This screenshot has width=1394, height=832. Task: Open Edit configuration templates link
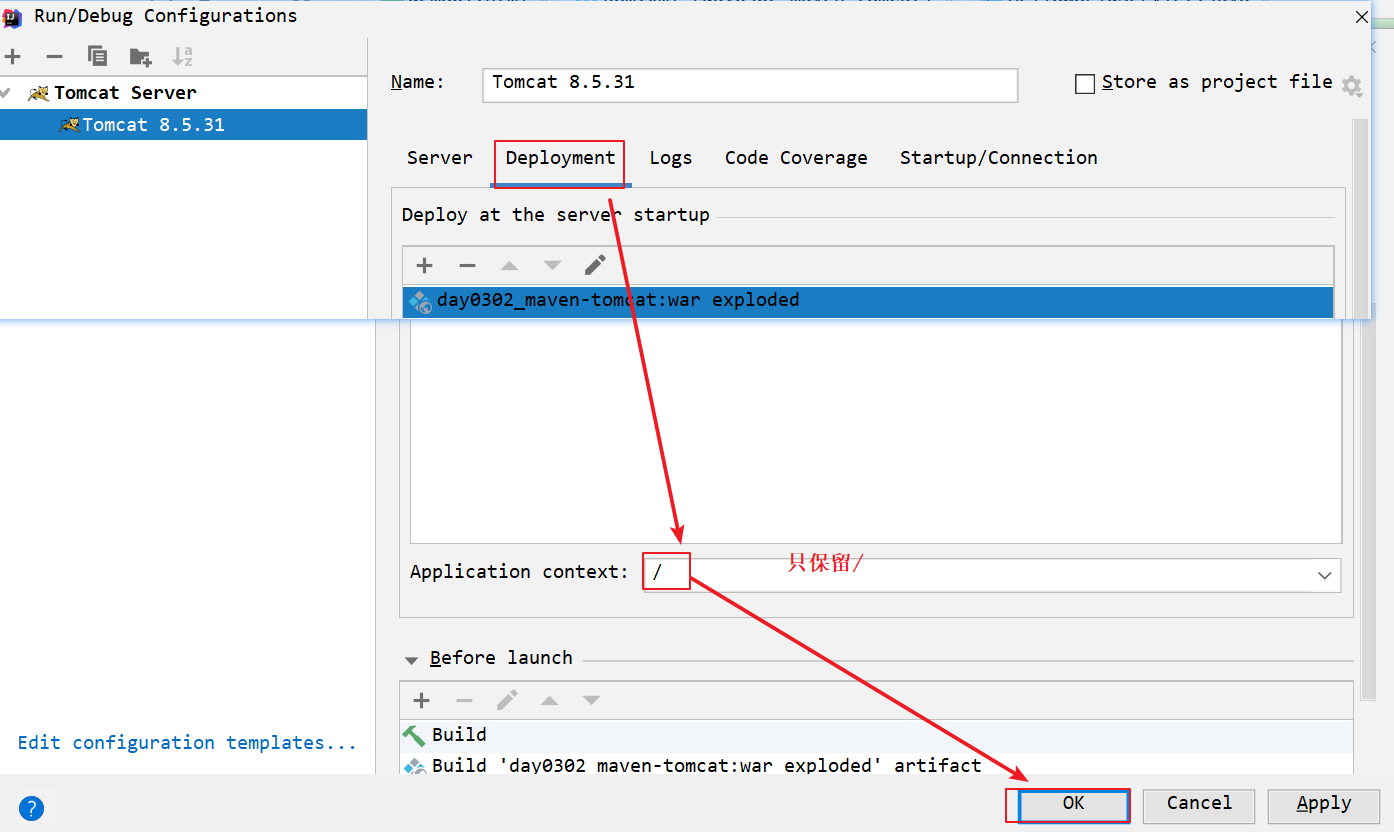(187, 743)
